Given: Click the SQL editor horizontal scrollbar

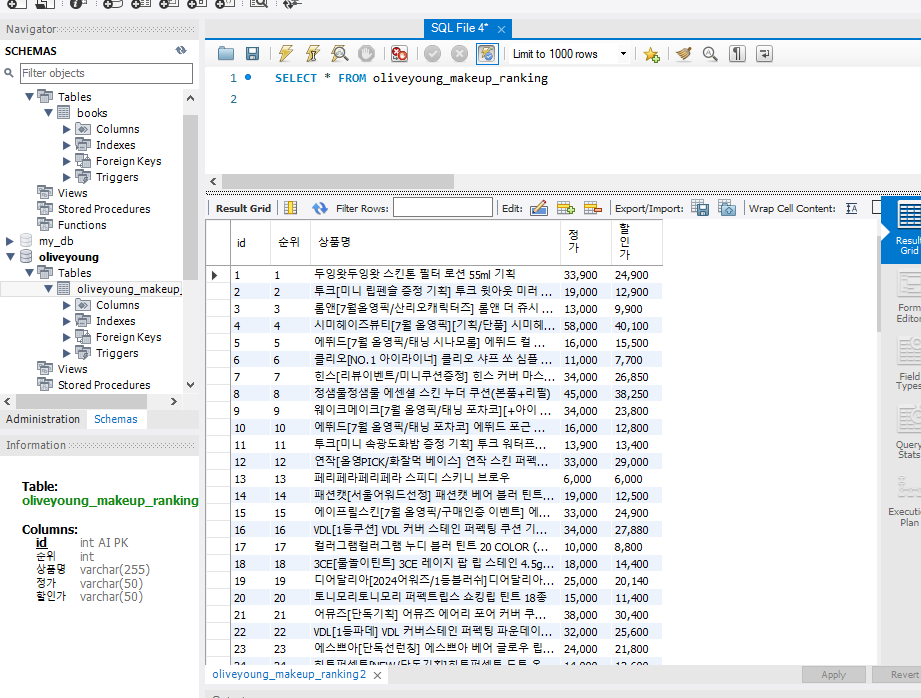Looking at the screenshot, I should pos(338,182).
